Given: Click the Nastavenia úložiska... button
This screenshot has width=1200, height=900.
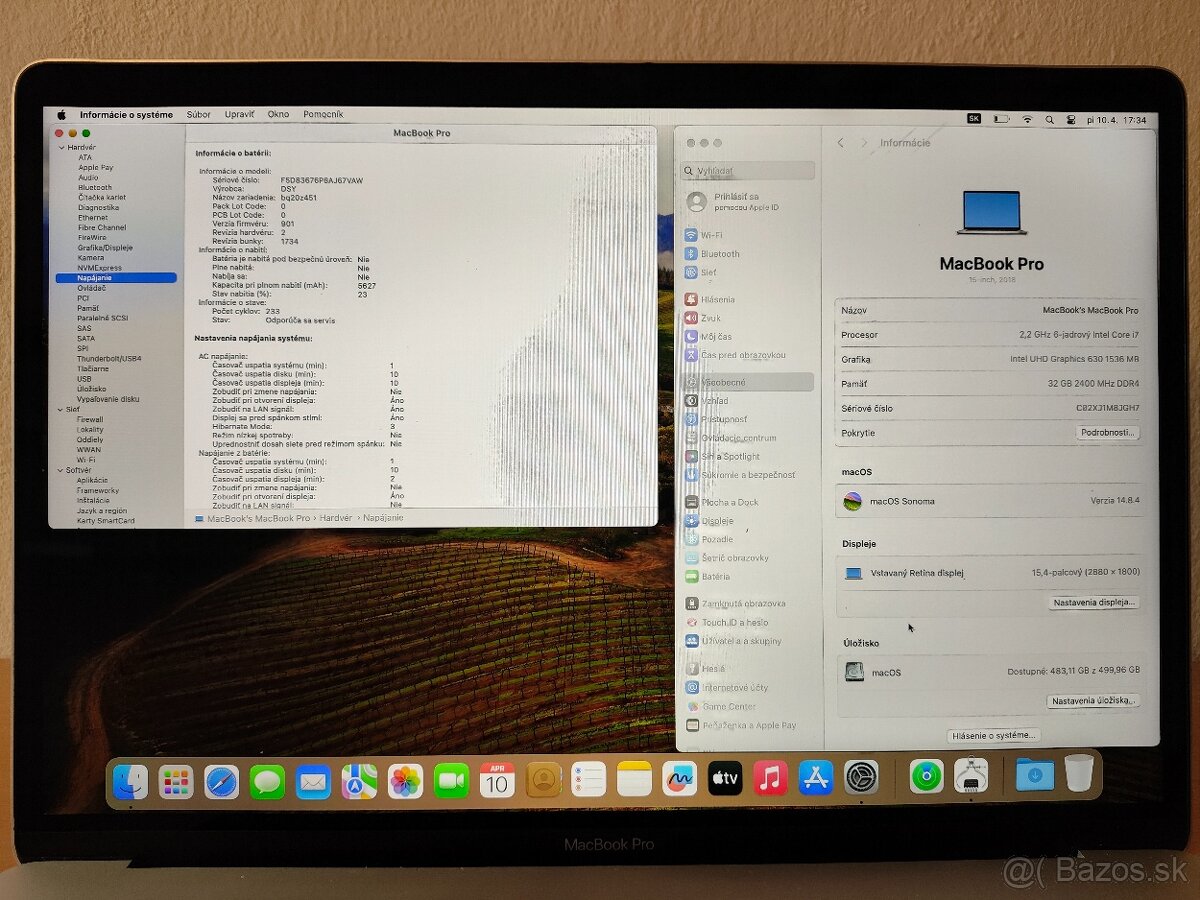Looking at the screenshot, I should pyautogui.click(x=1093, y=701).
